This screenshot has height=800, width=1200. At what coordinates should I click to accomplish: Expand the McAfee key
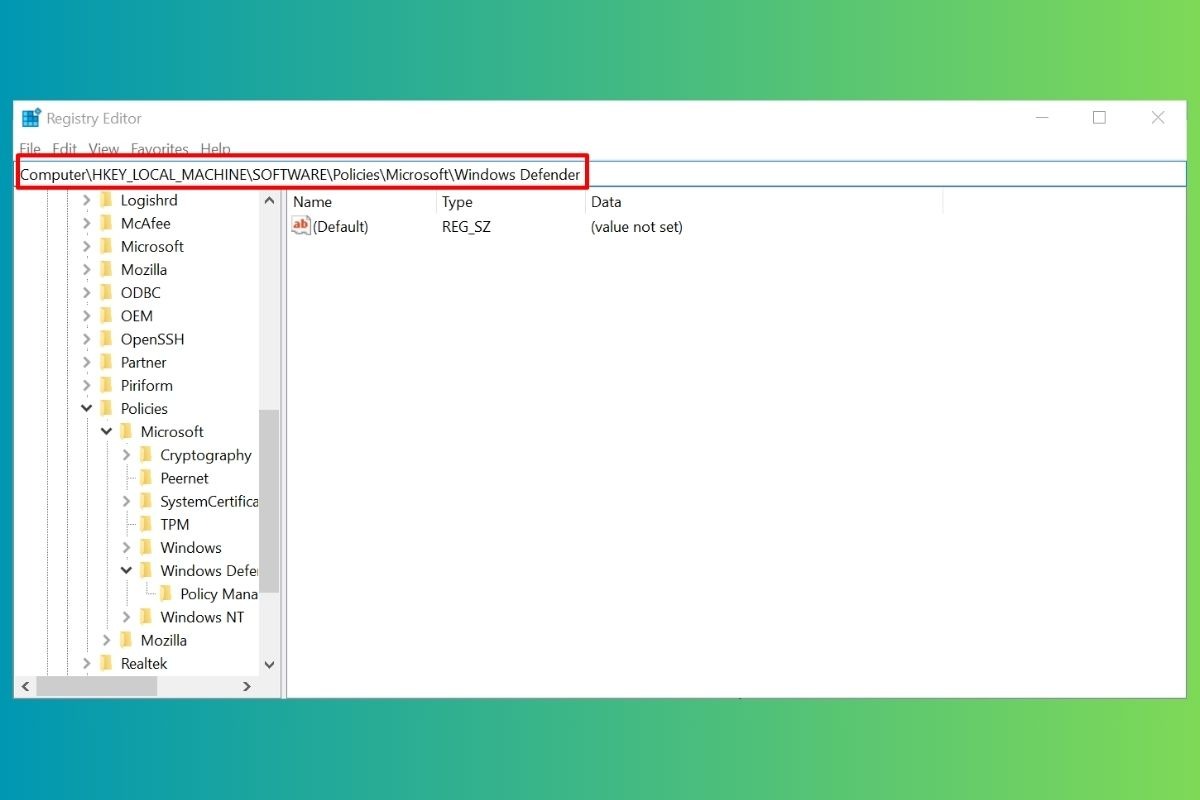(x=87, y=223)
